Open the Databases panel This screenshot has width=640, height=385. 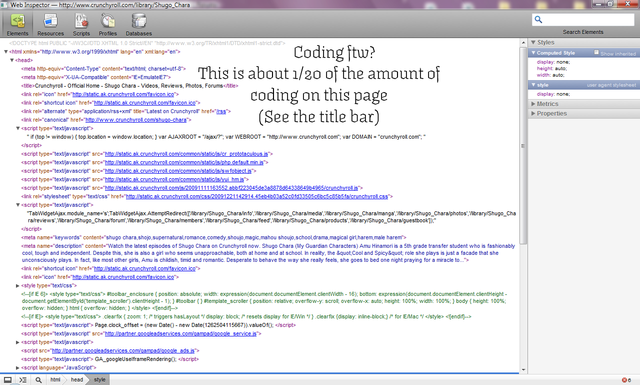click(x=139, y=24)
